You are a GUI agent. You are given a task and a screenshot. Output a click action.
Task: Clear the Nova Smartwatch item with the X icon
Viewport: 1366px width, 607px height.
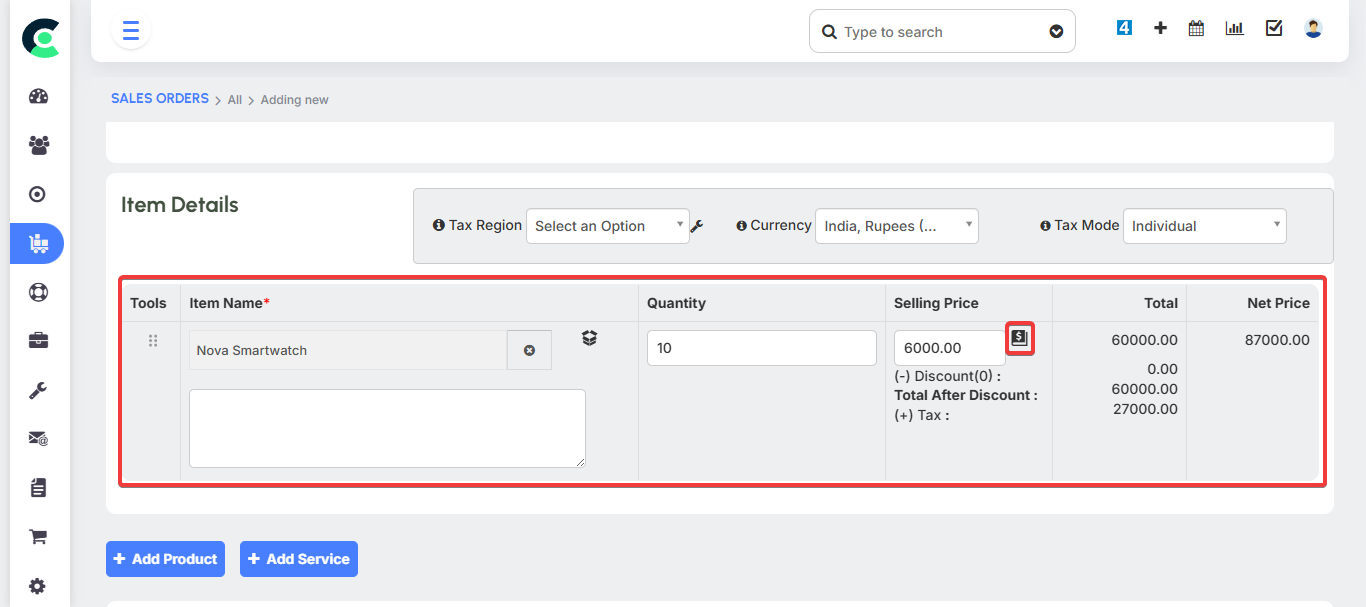point(529,350)
